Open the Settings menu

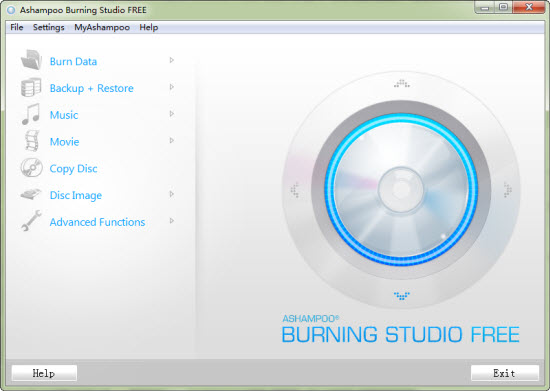[48, 27]
